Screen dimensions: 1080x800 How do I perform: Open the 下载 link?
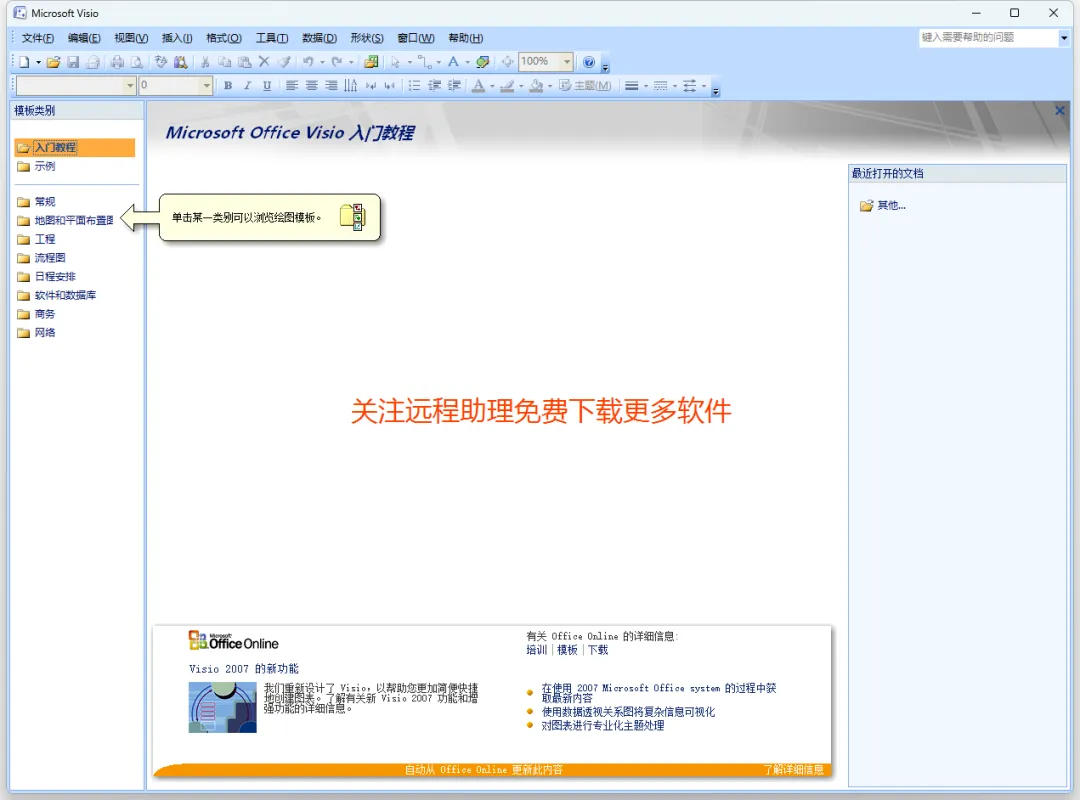(x=597, y=650)
